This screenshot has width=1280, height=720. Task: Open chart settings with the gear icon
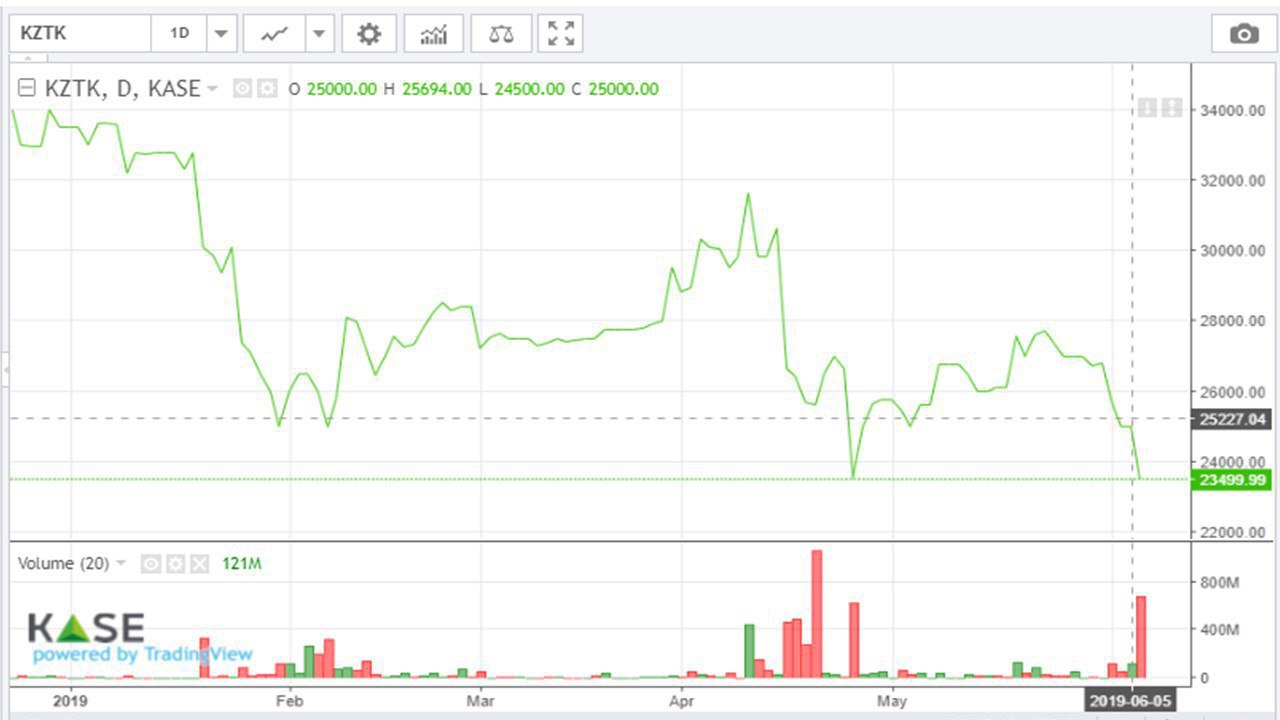[x=369, y=34]
